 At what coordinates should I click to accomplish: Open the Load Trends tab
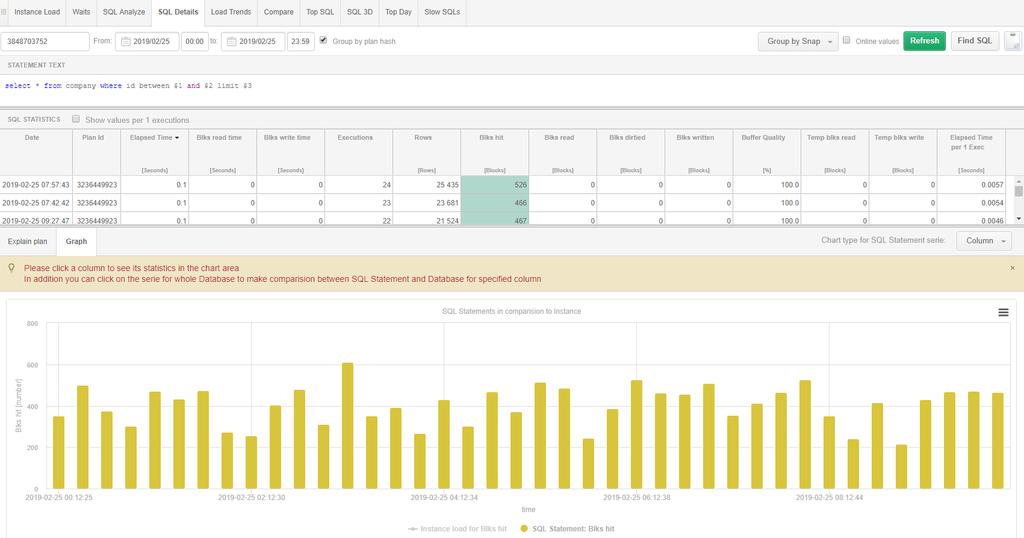point(231,12)
